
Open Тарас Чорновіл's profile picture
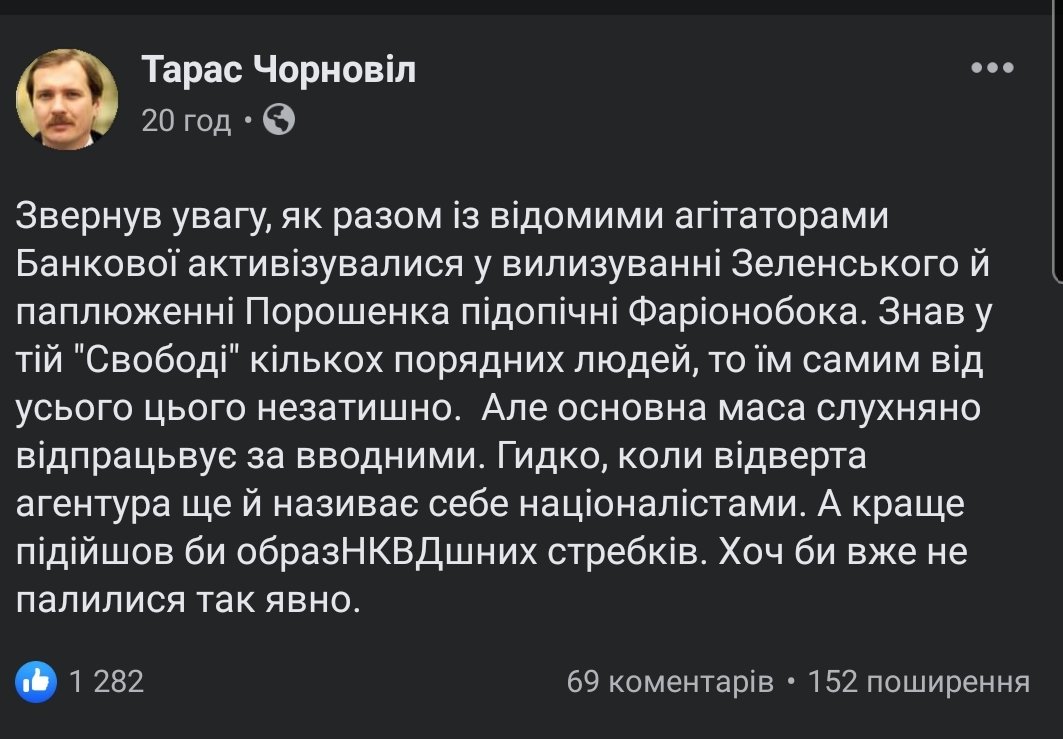67,98
